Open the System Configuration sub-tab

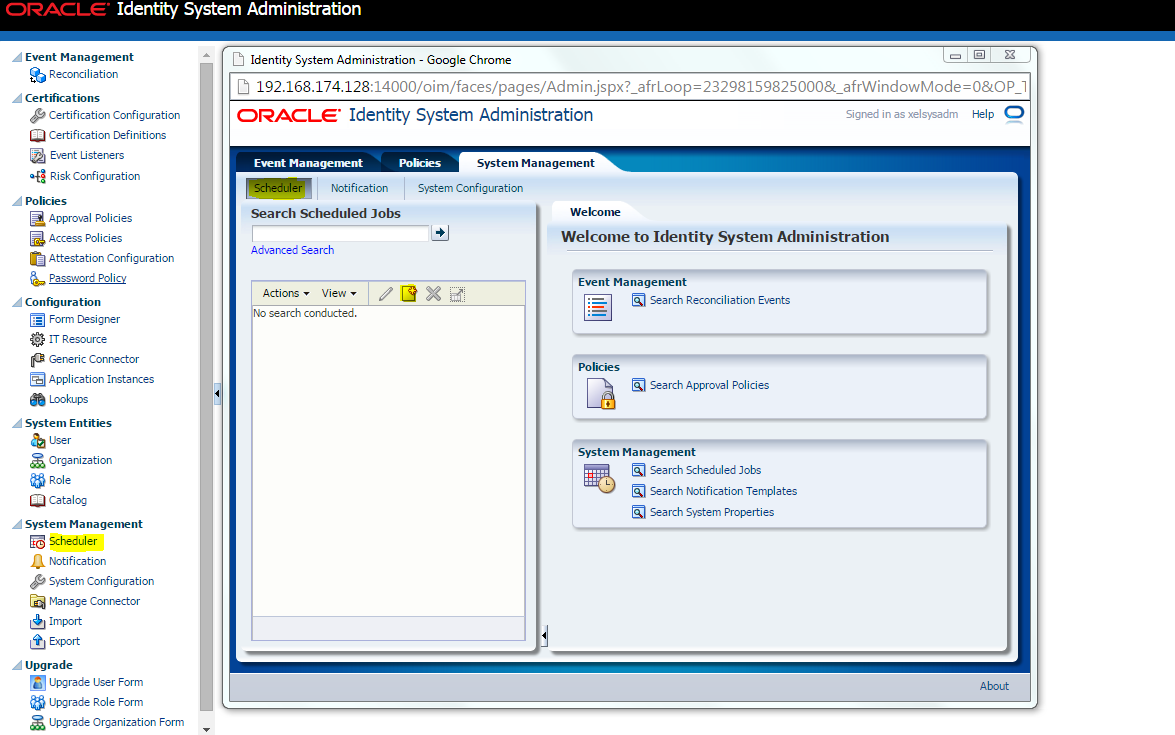click(x=471, y=188)
